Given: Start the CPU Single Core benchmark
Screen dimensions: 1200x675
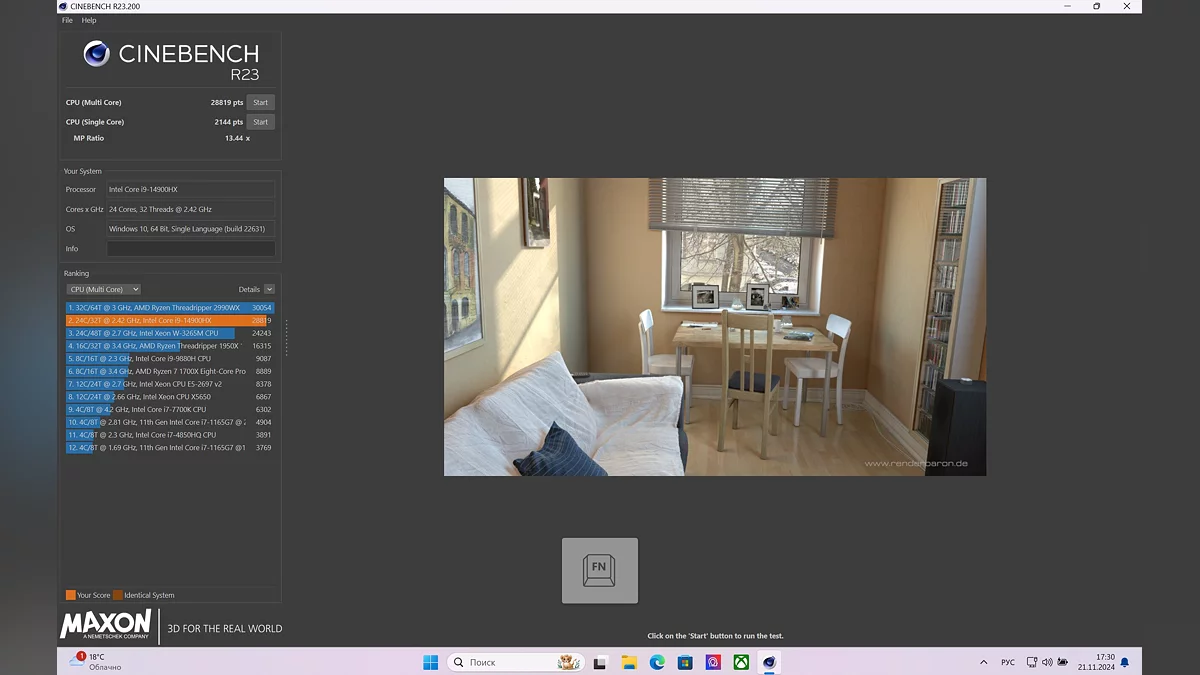Looking at the screenshot, I should (260, 122).
